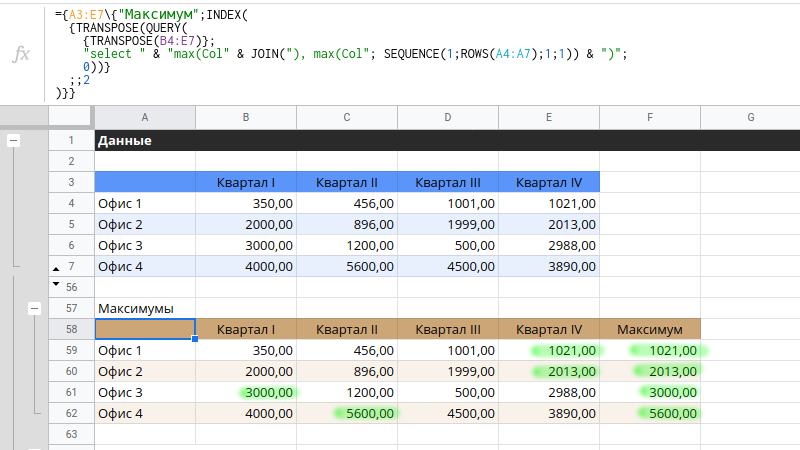Click highlighted 5600,00 in Максимум column
The width and height of the screenshot is (800, 450).
[x=670, y=414]
